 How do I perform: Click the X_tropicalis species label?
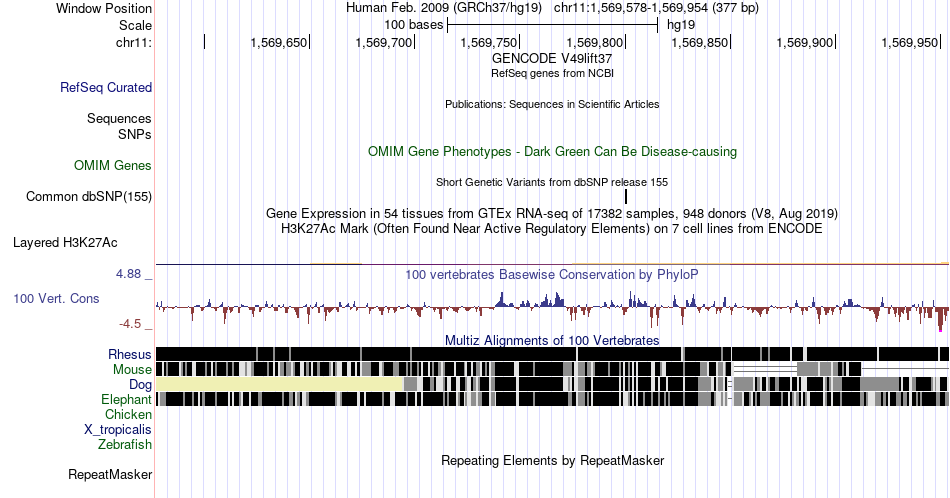click(x=118, y=430)
